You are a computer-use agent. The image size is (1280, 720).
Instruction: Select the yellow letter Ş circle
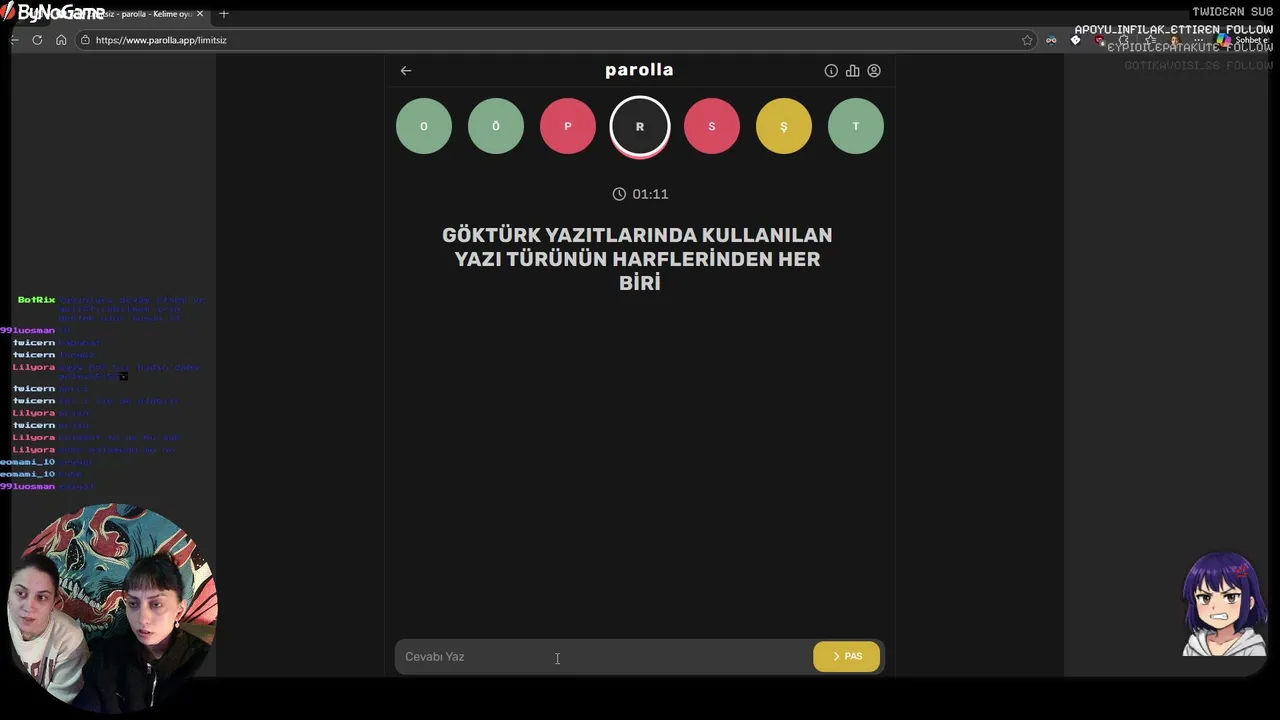click(784, 126)
